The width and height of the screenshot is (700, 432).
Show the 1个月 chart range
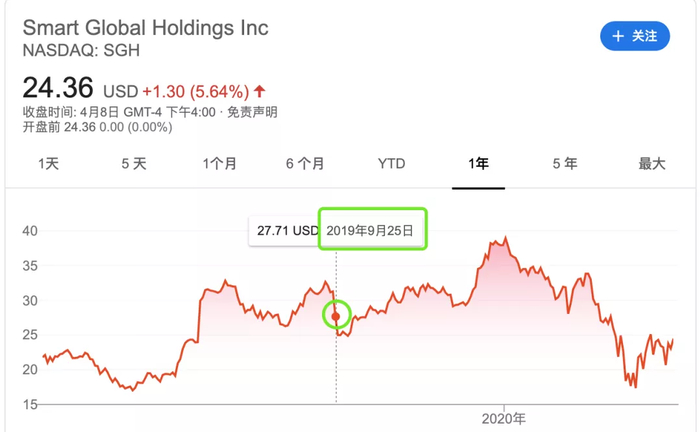219,163
